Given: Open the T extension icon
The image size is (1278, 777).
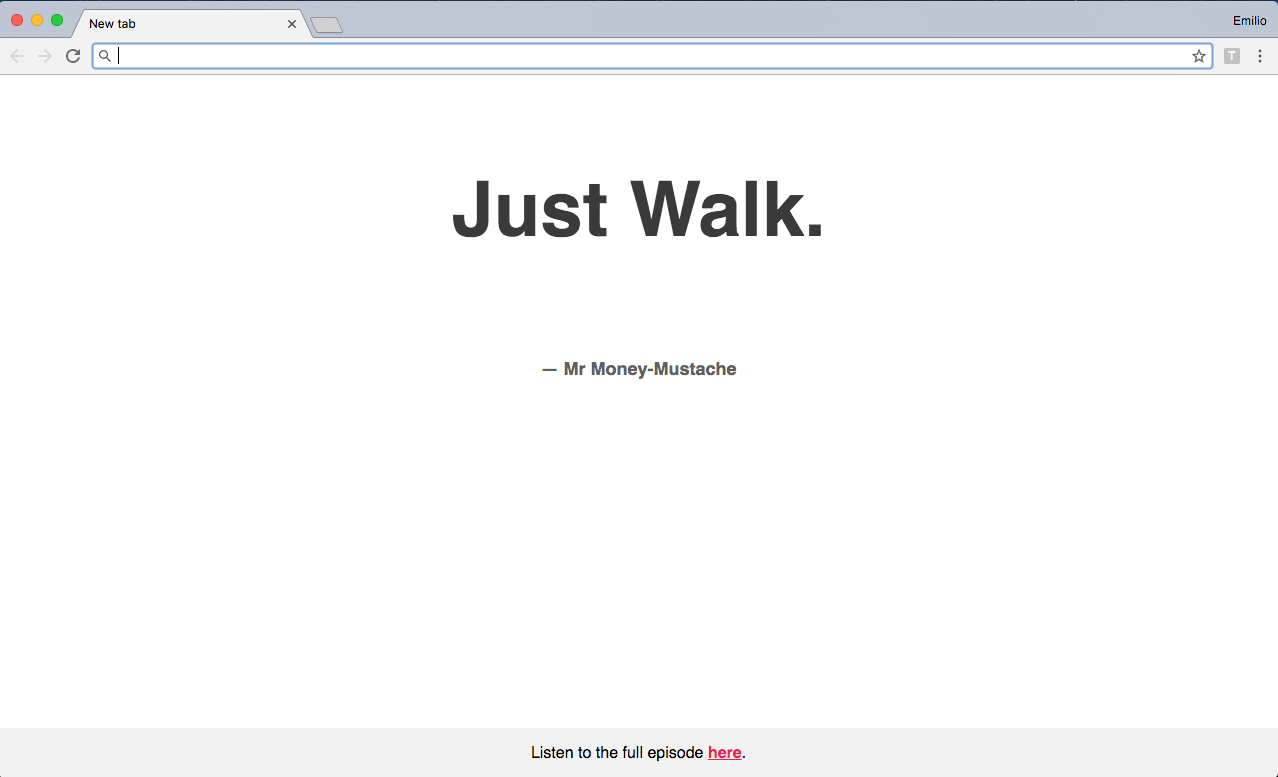Looking at the screenshot, I should point(1232,56).
